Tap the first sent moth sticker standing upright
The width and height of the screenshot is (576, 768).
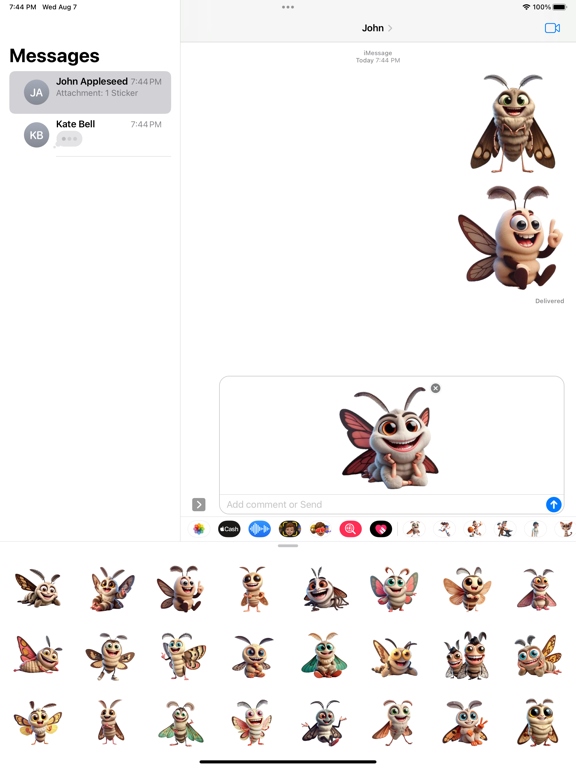(513, 123)
